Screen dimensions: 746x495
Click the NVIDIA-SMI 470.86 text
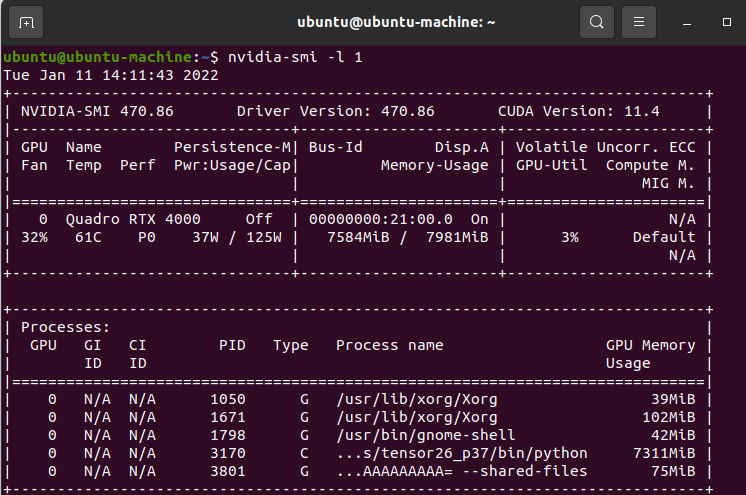point(97,111)
